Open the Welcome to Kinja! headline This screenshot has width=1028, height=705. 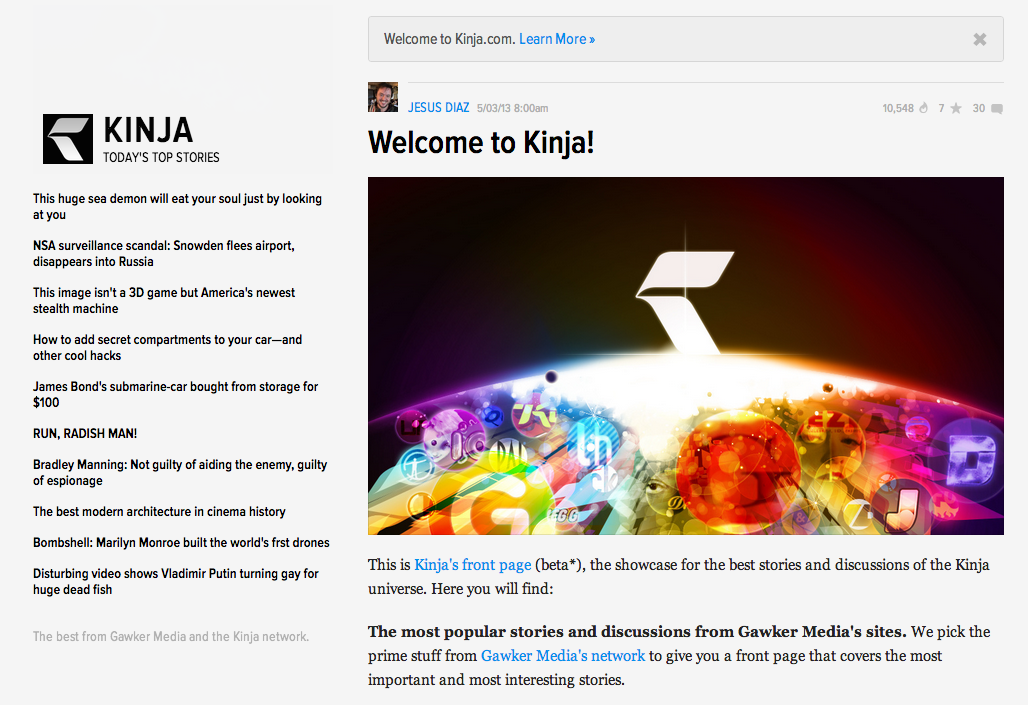pos(481,142)
